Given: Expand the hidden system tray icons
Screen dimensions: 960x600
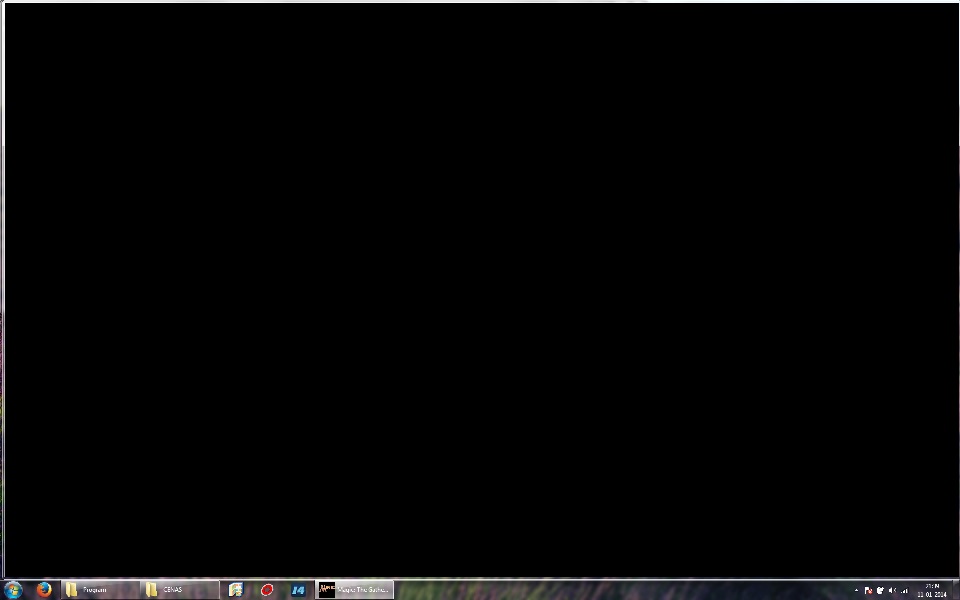Looking at the screenshot, I should pos(856,590).
